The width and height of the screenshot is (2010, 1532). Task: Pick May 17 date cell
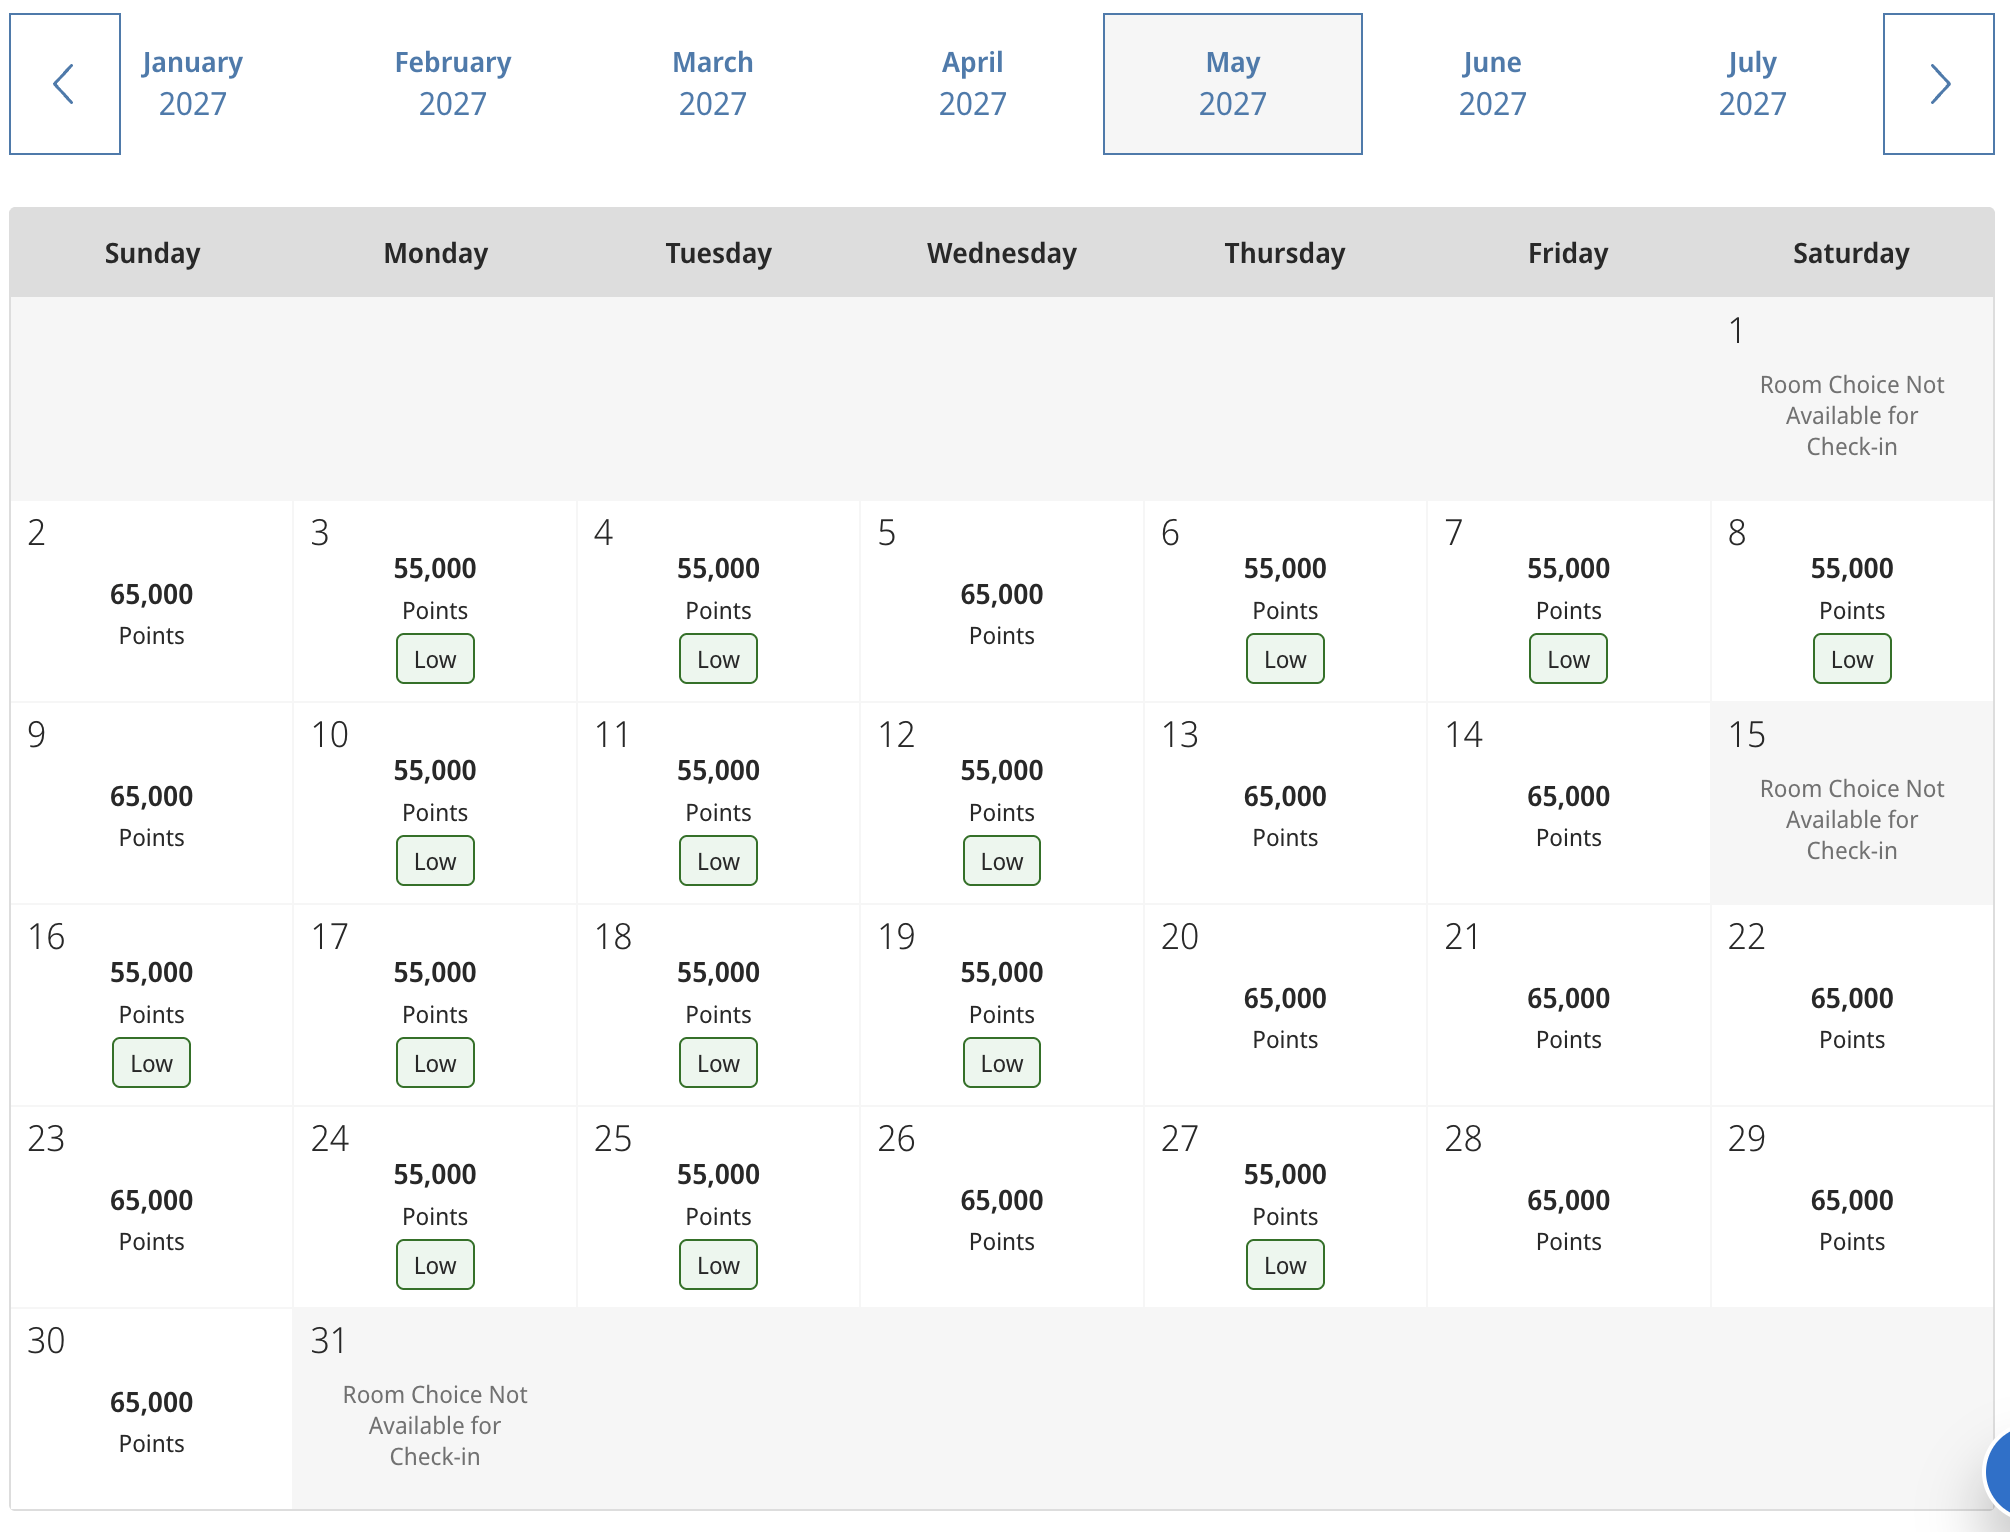pyautogui.click(x=435, y=1005)
